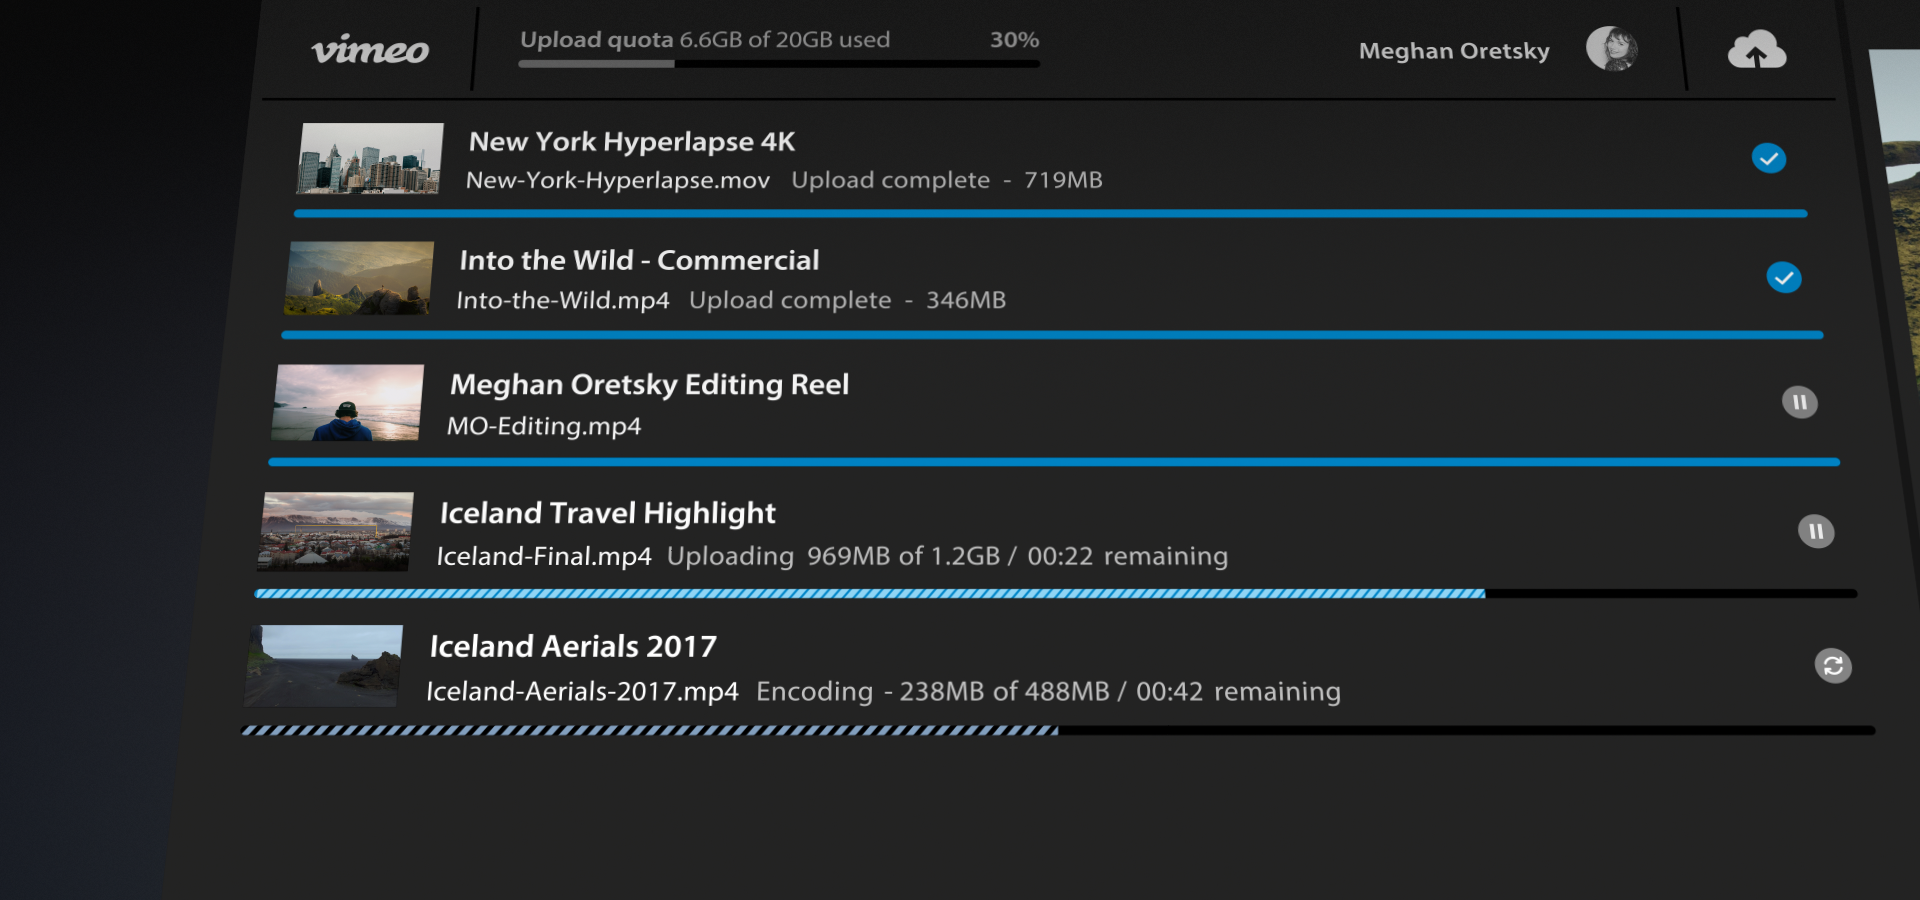Open the cloud upload icon
Viewport: 1920px width, 900px height.
point(1757,49)
